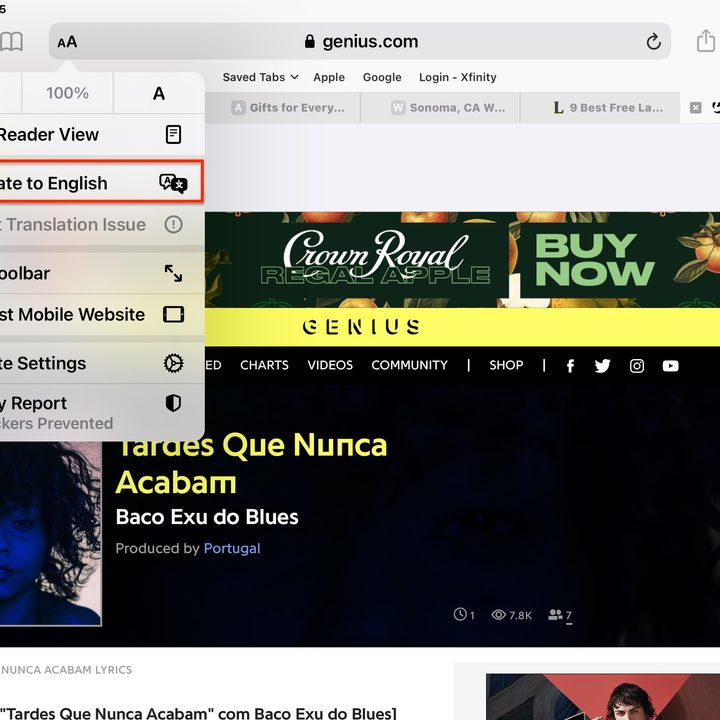This screenshot has width=720, height=720.
Task: Switch to Sonoma, CA W... tab
Action: click(x=440, y=107)
